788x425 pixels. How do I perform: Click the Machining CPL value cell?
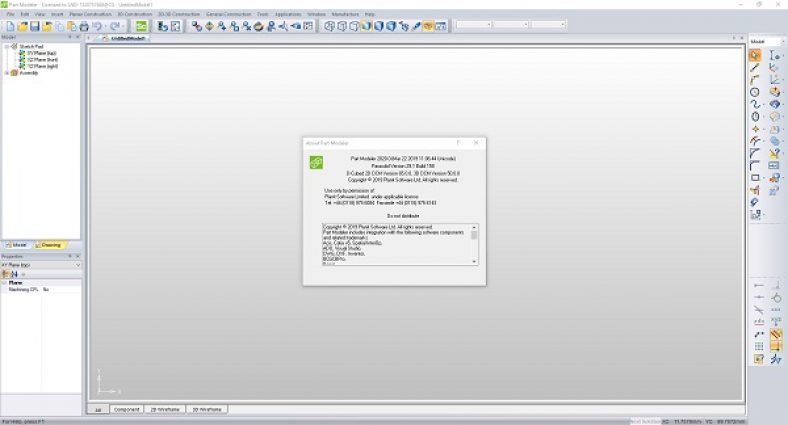click(61, 290)
